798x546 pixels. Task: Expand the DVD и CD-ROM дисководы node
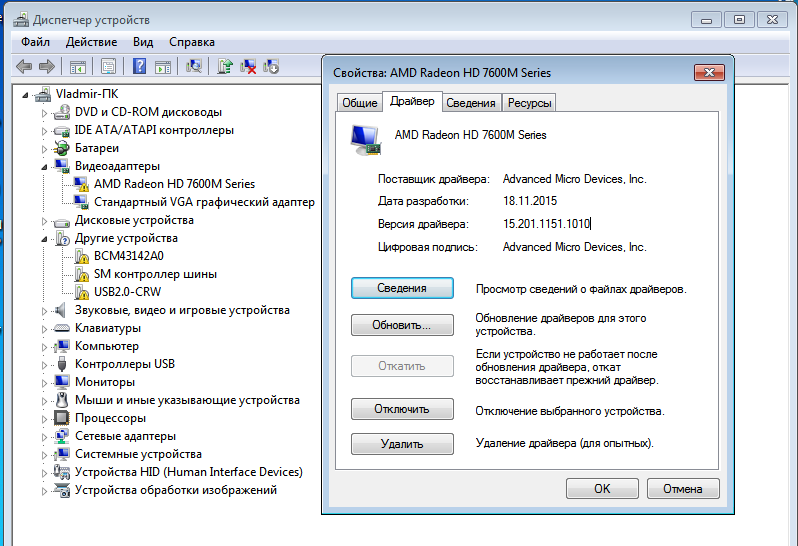pos(44,113)
